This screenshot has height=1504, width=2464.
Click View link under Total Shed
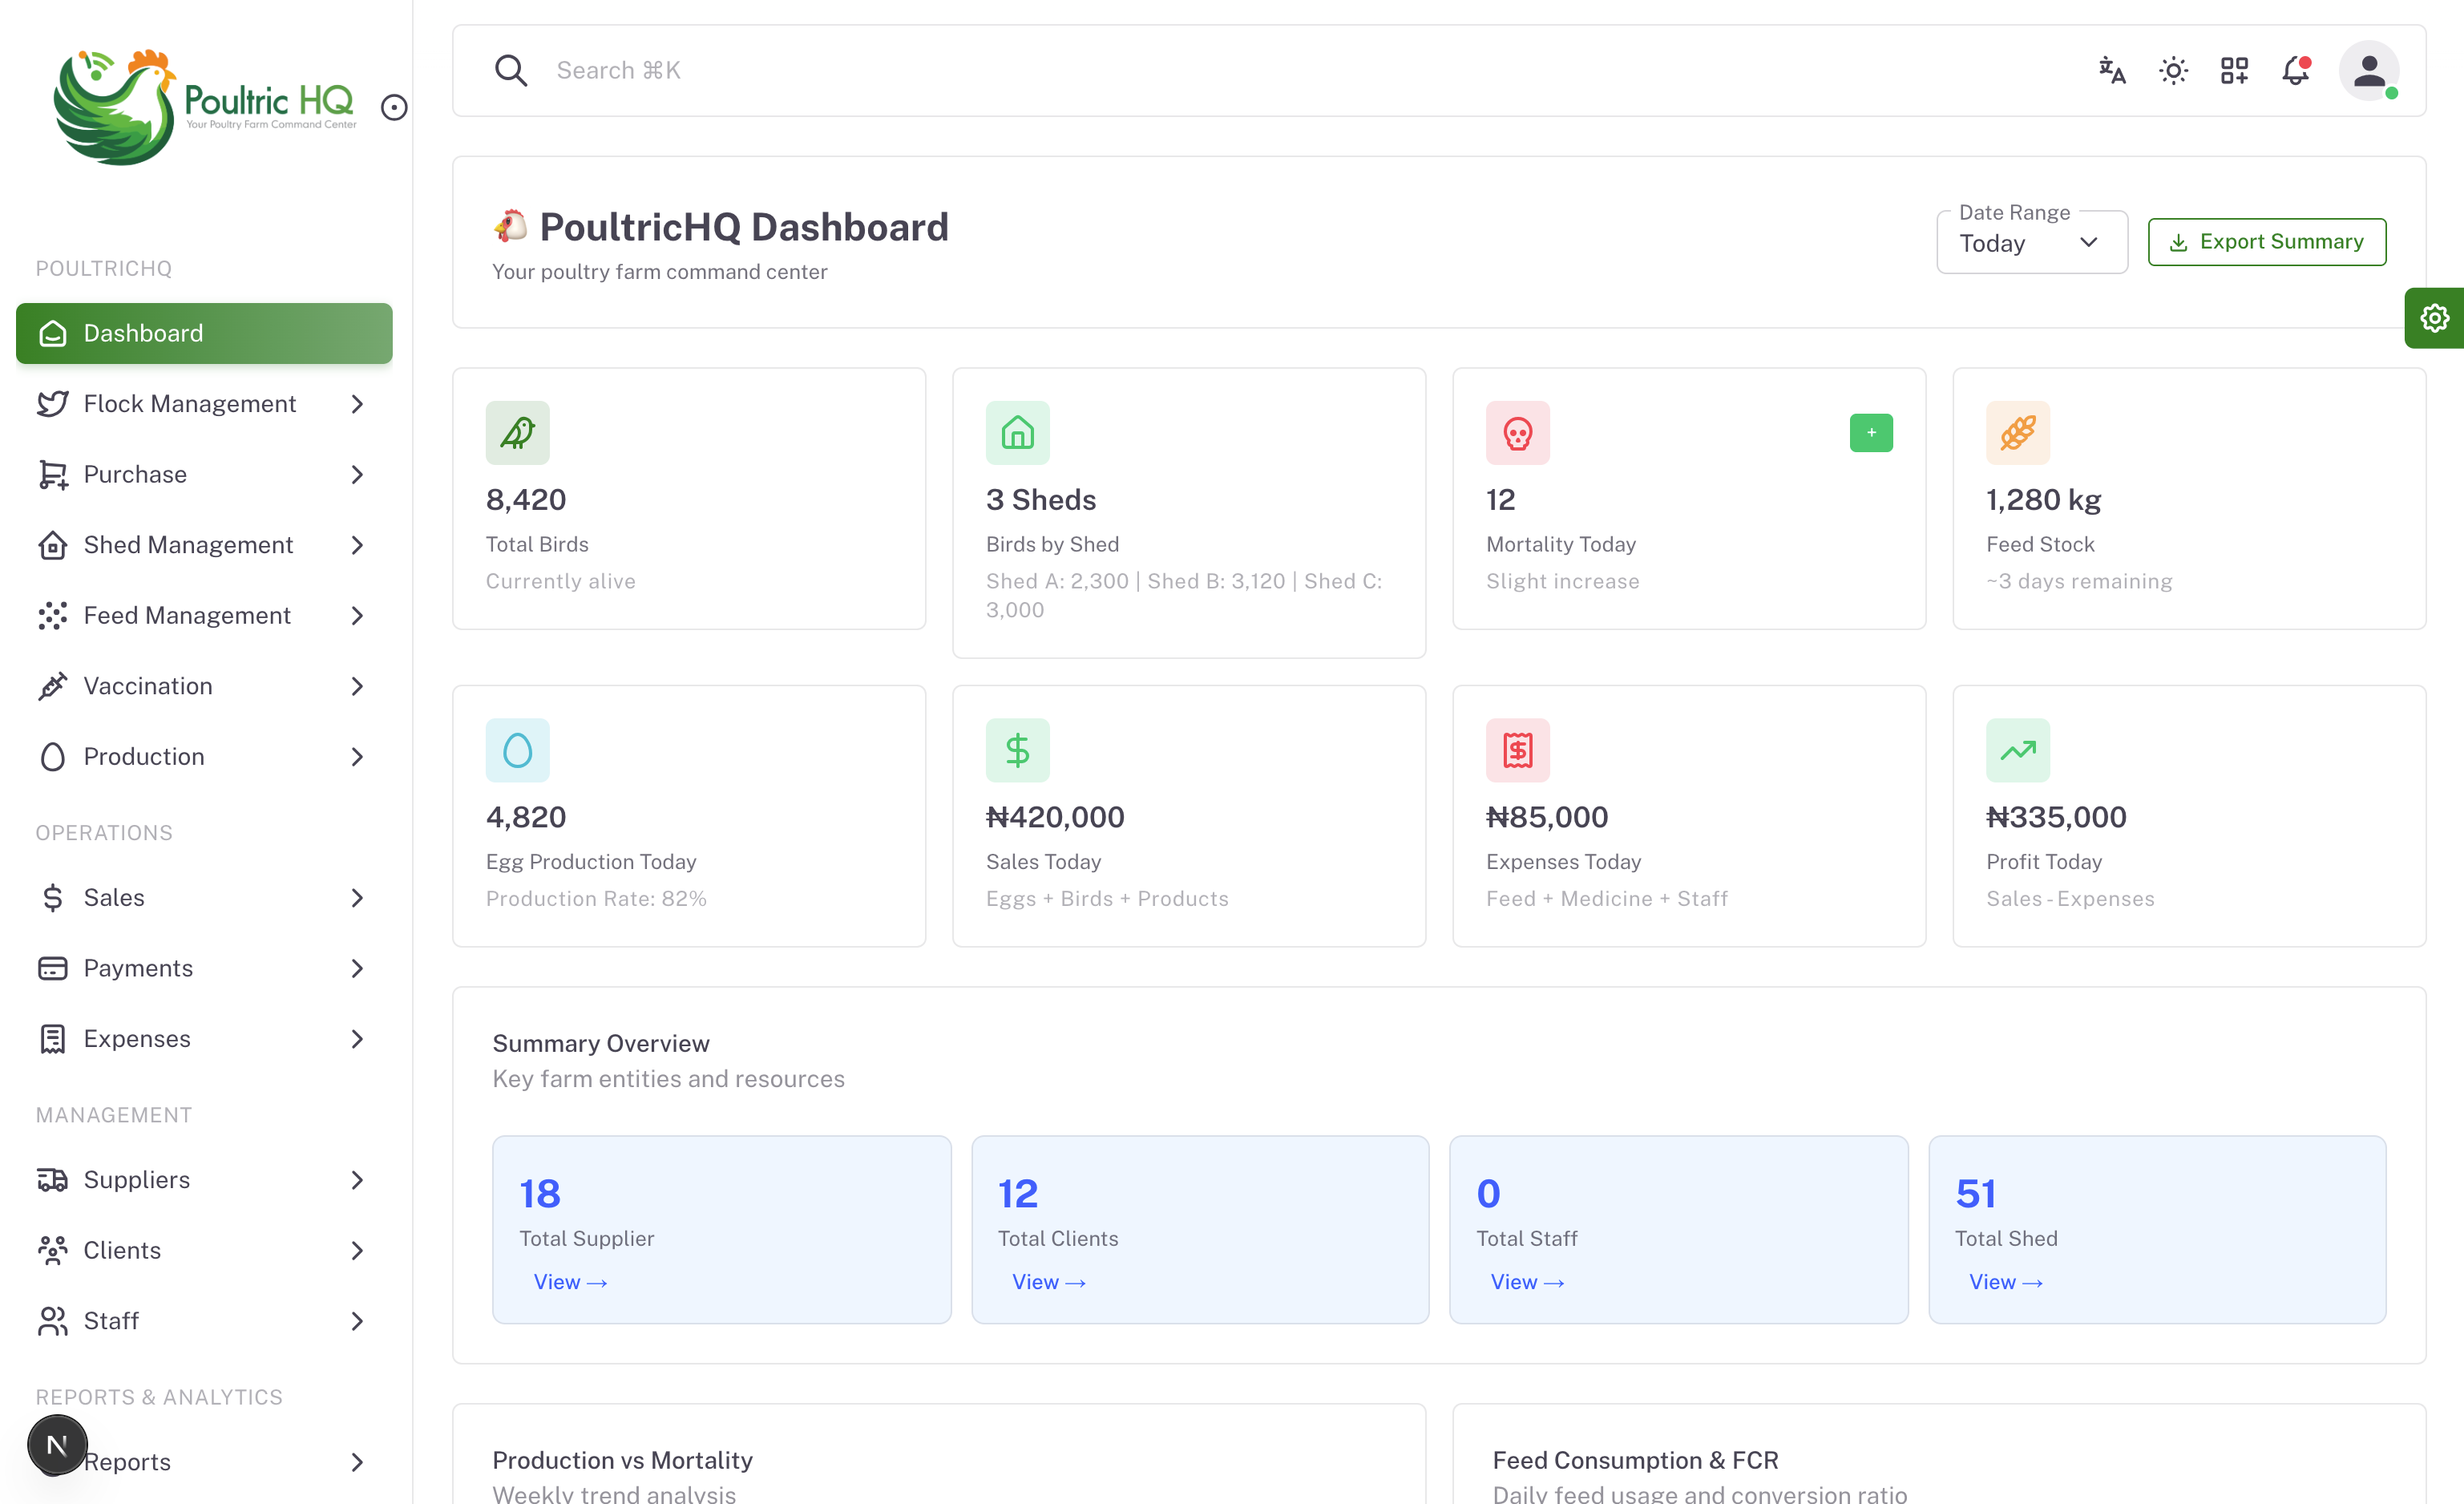[x=2005, y=1281]
